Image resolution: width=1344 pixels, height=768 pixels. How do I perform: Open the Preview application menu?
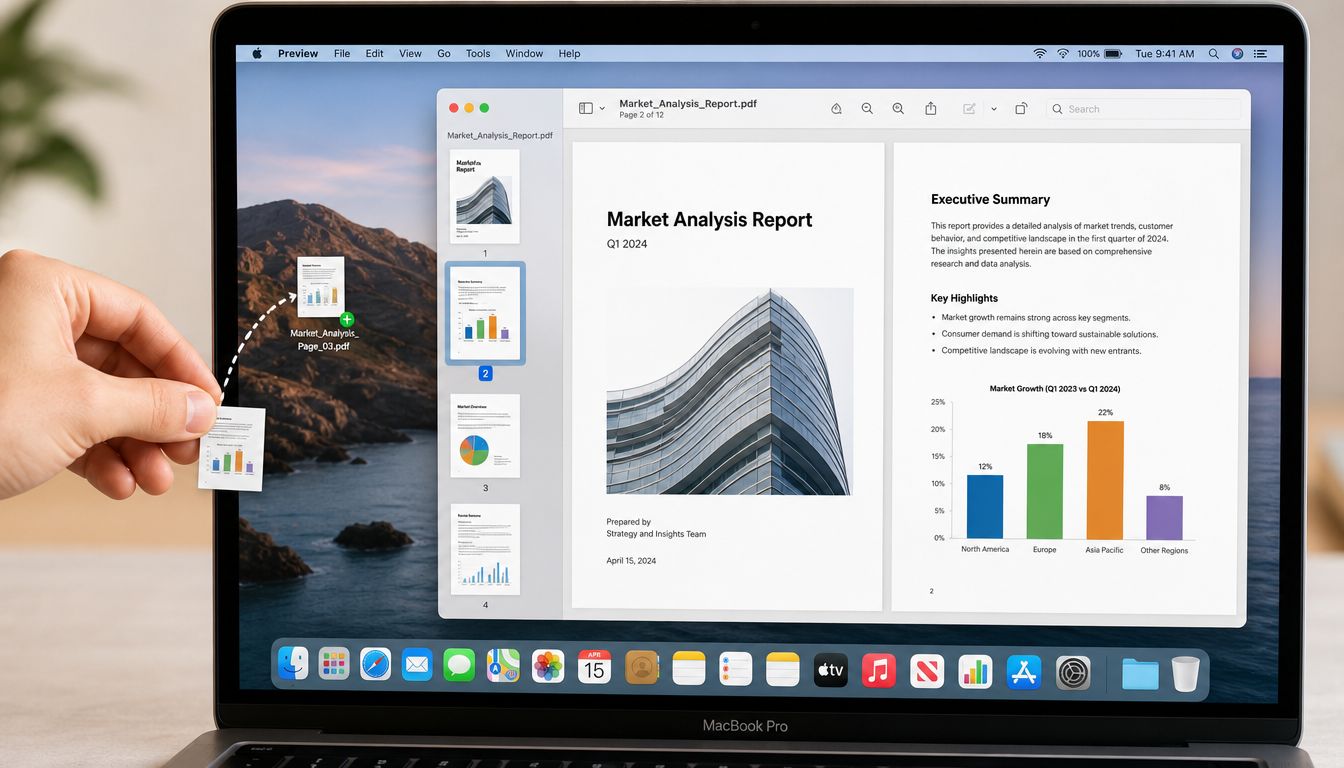pos(298,54)
